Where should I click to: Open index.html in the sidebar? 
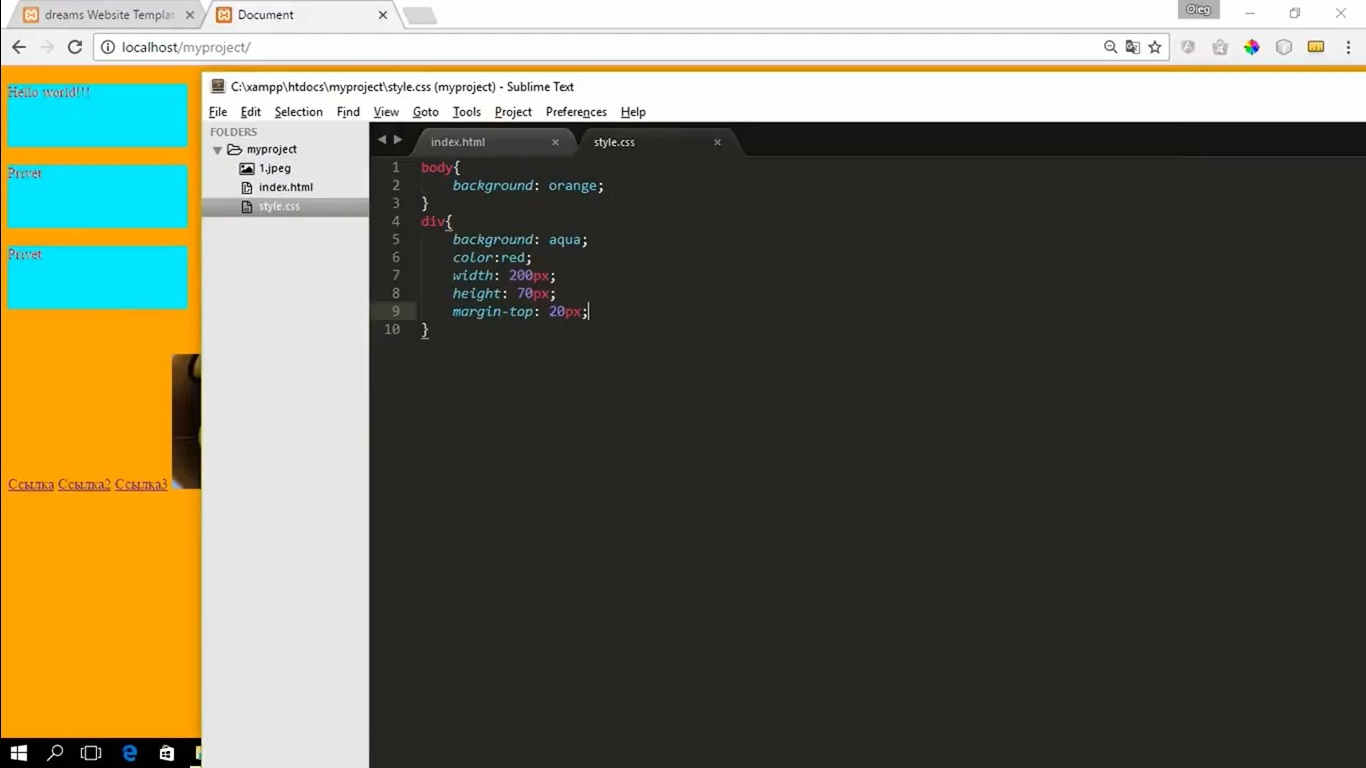pos(286,187)
